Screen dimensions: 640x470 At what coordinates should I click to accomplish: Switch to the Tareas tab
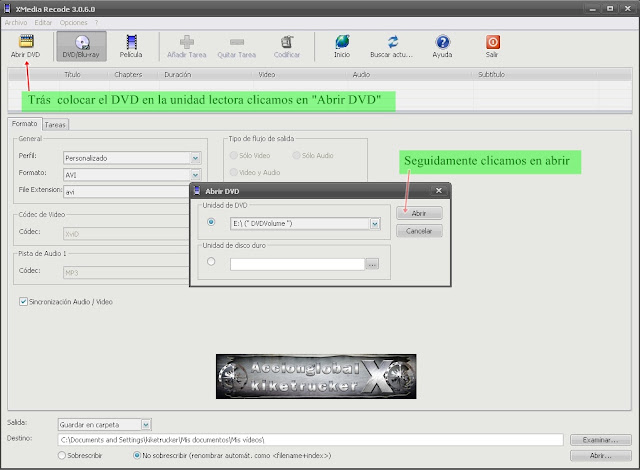55,125
